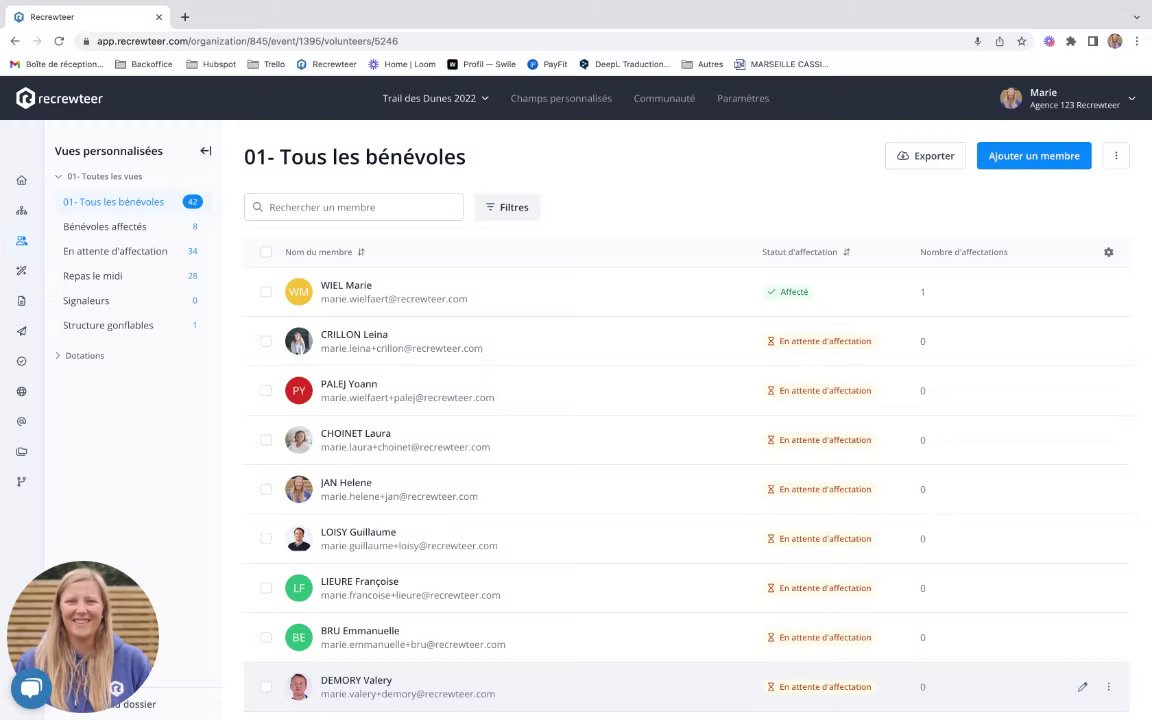Click the Affecté status badge for WIEL Marie
The width and height of the screenshot is (1152, 720).
click(x=788, y=292)
